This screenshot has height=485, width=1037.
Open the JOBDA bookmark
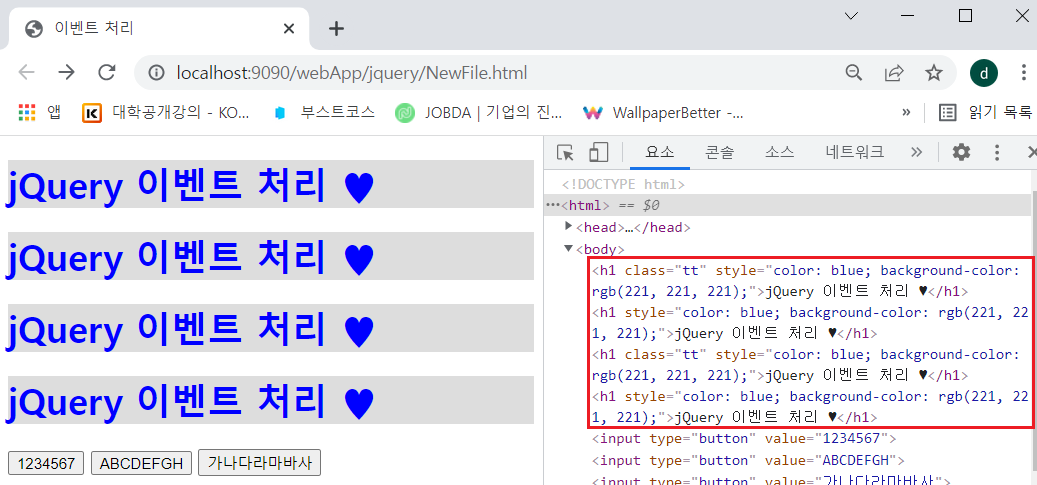[479, 112]
